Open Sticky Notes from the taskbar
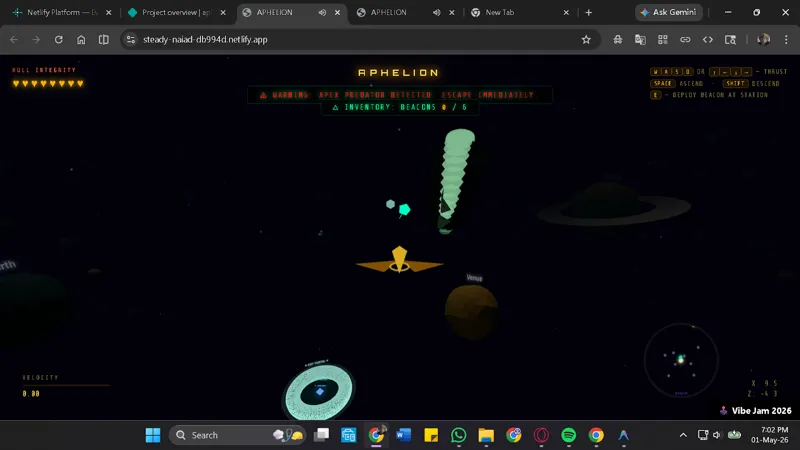Screen dimensions: 800x450 [x=431, y=435]
